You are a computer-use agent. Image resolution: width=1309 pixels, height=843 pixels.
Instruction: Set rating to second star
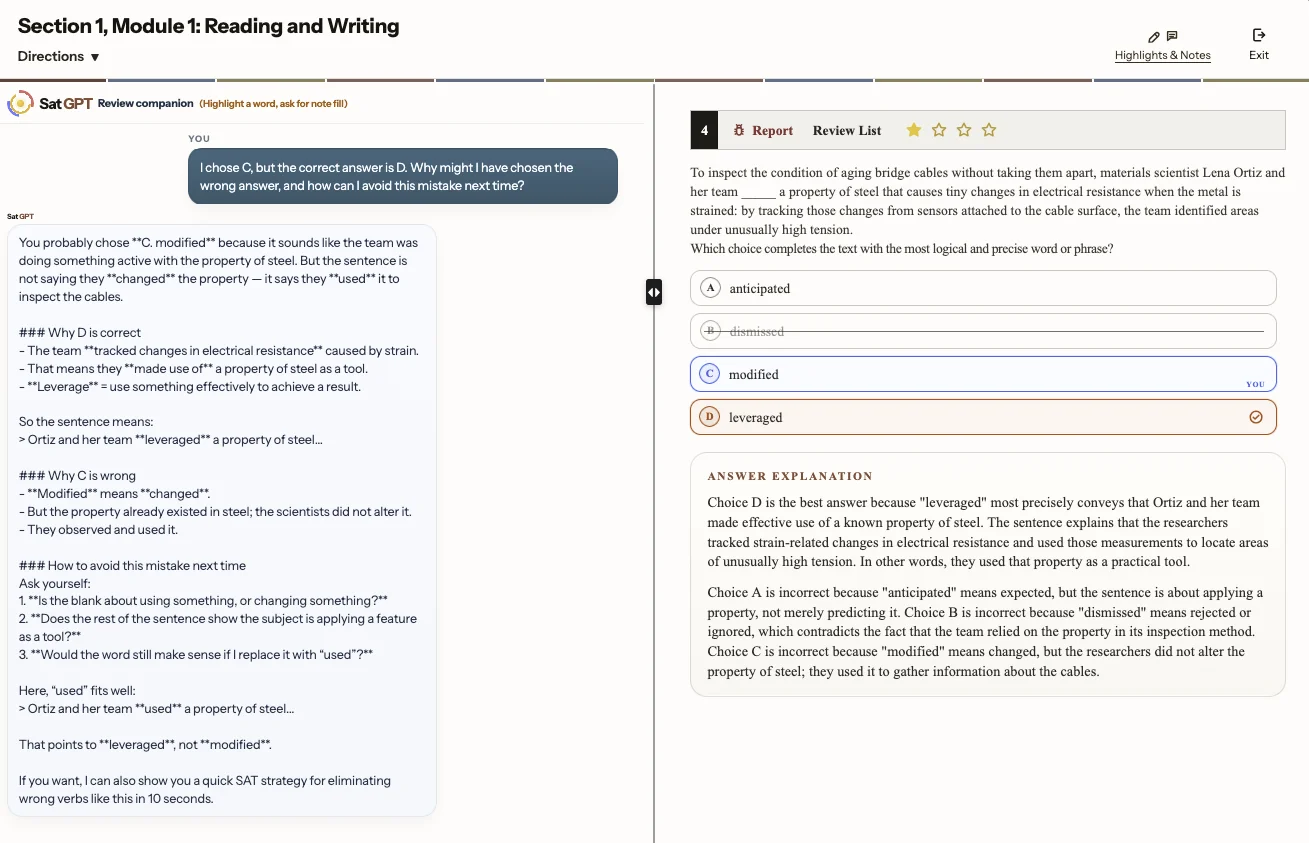click(x=939, y=130)
